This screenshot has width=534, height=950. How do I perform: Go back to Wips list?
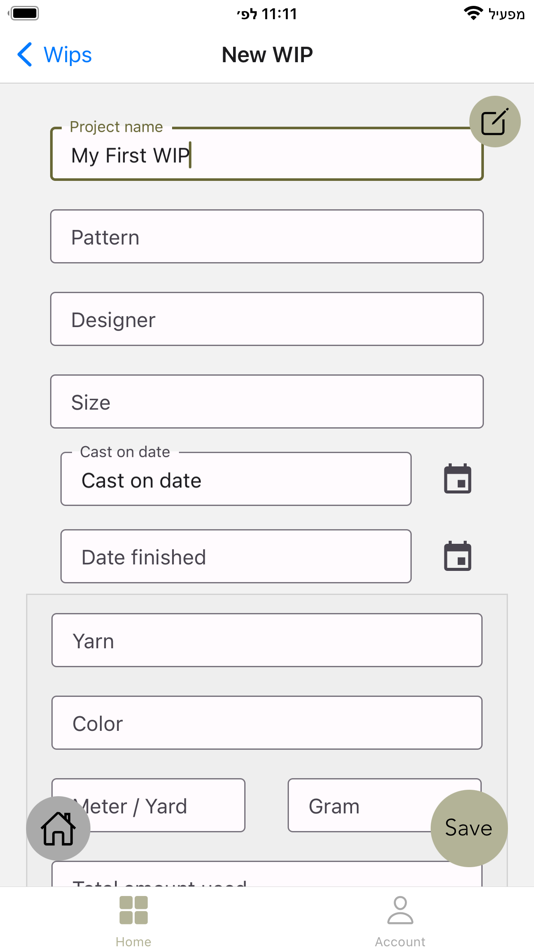(55, 55)
